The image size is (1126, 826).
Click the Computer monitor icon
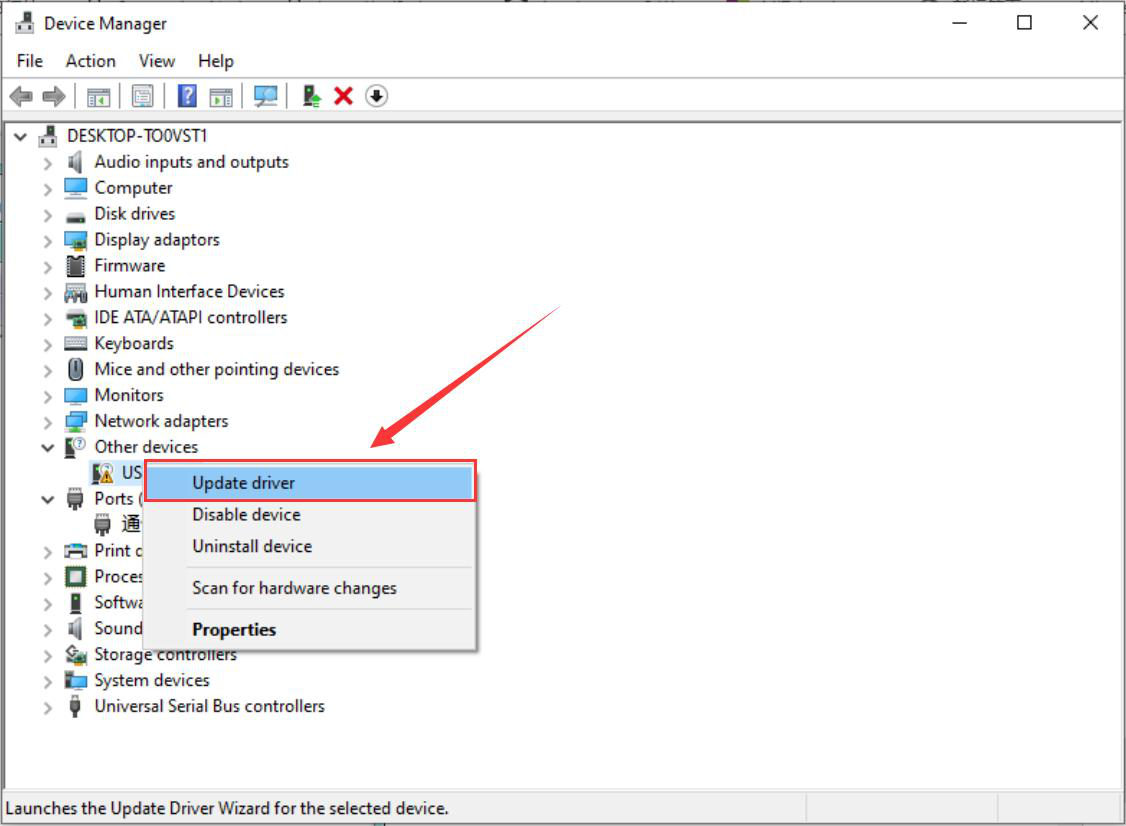(75, 188)
